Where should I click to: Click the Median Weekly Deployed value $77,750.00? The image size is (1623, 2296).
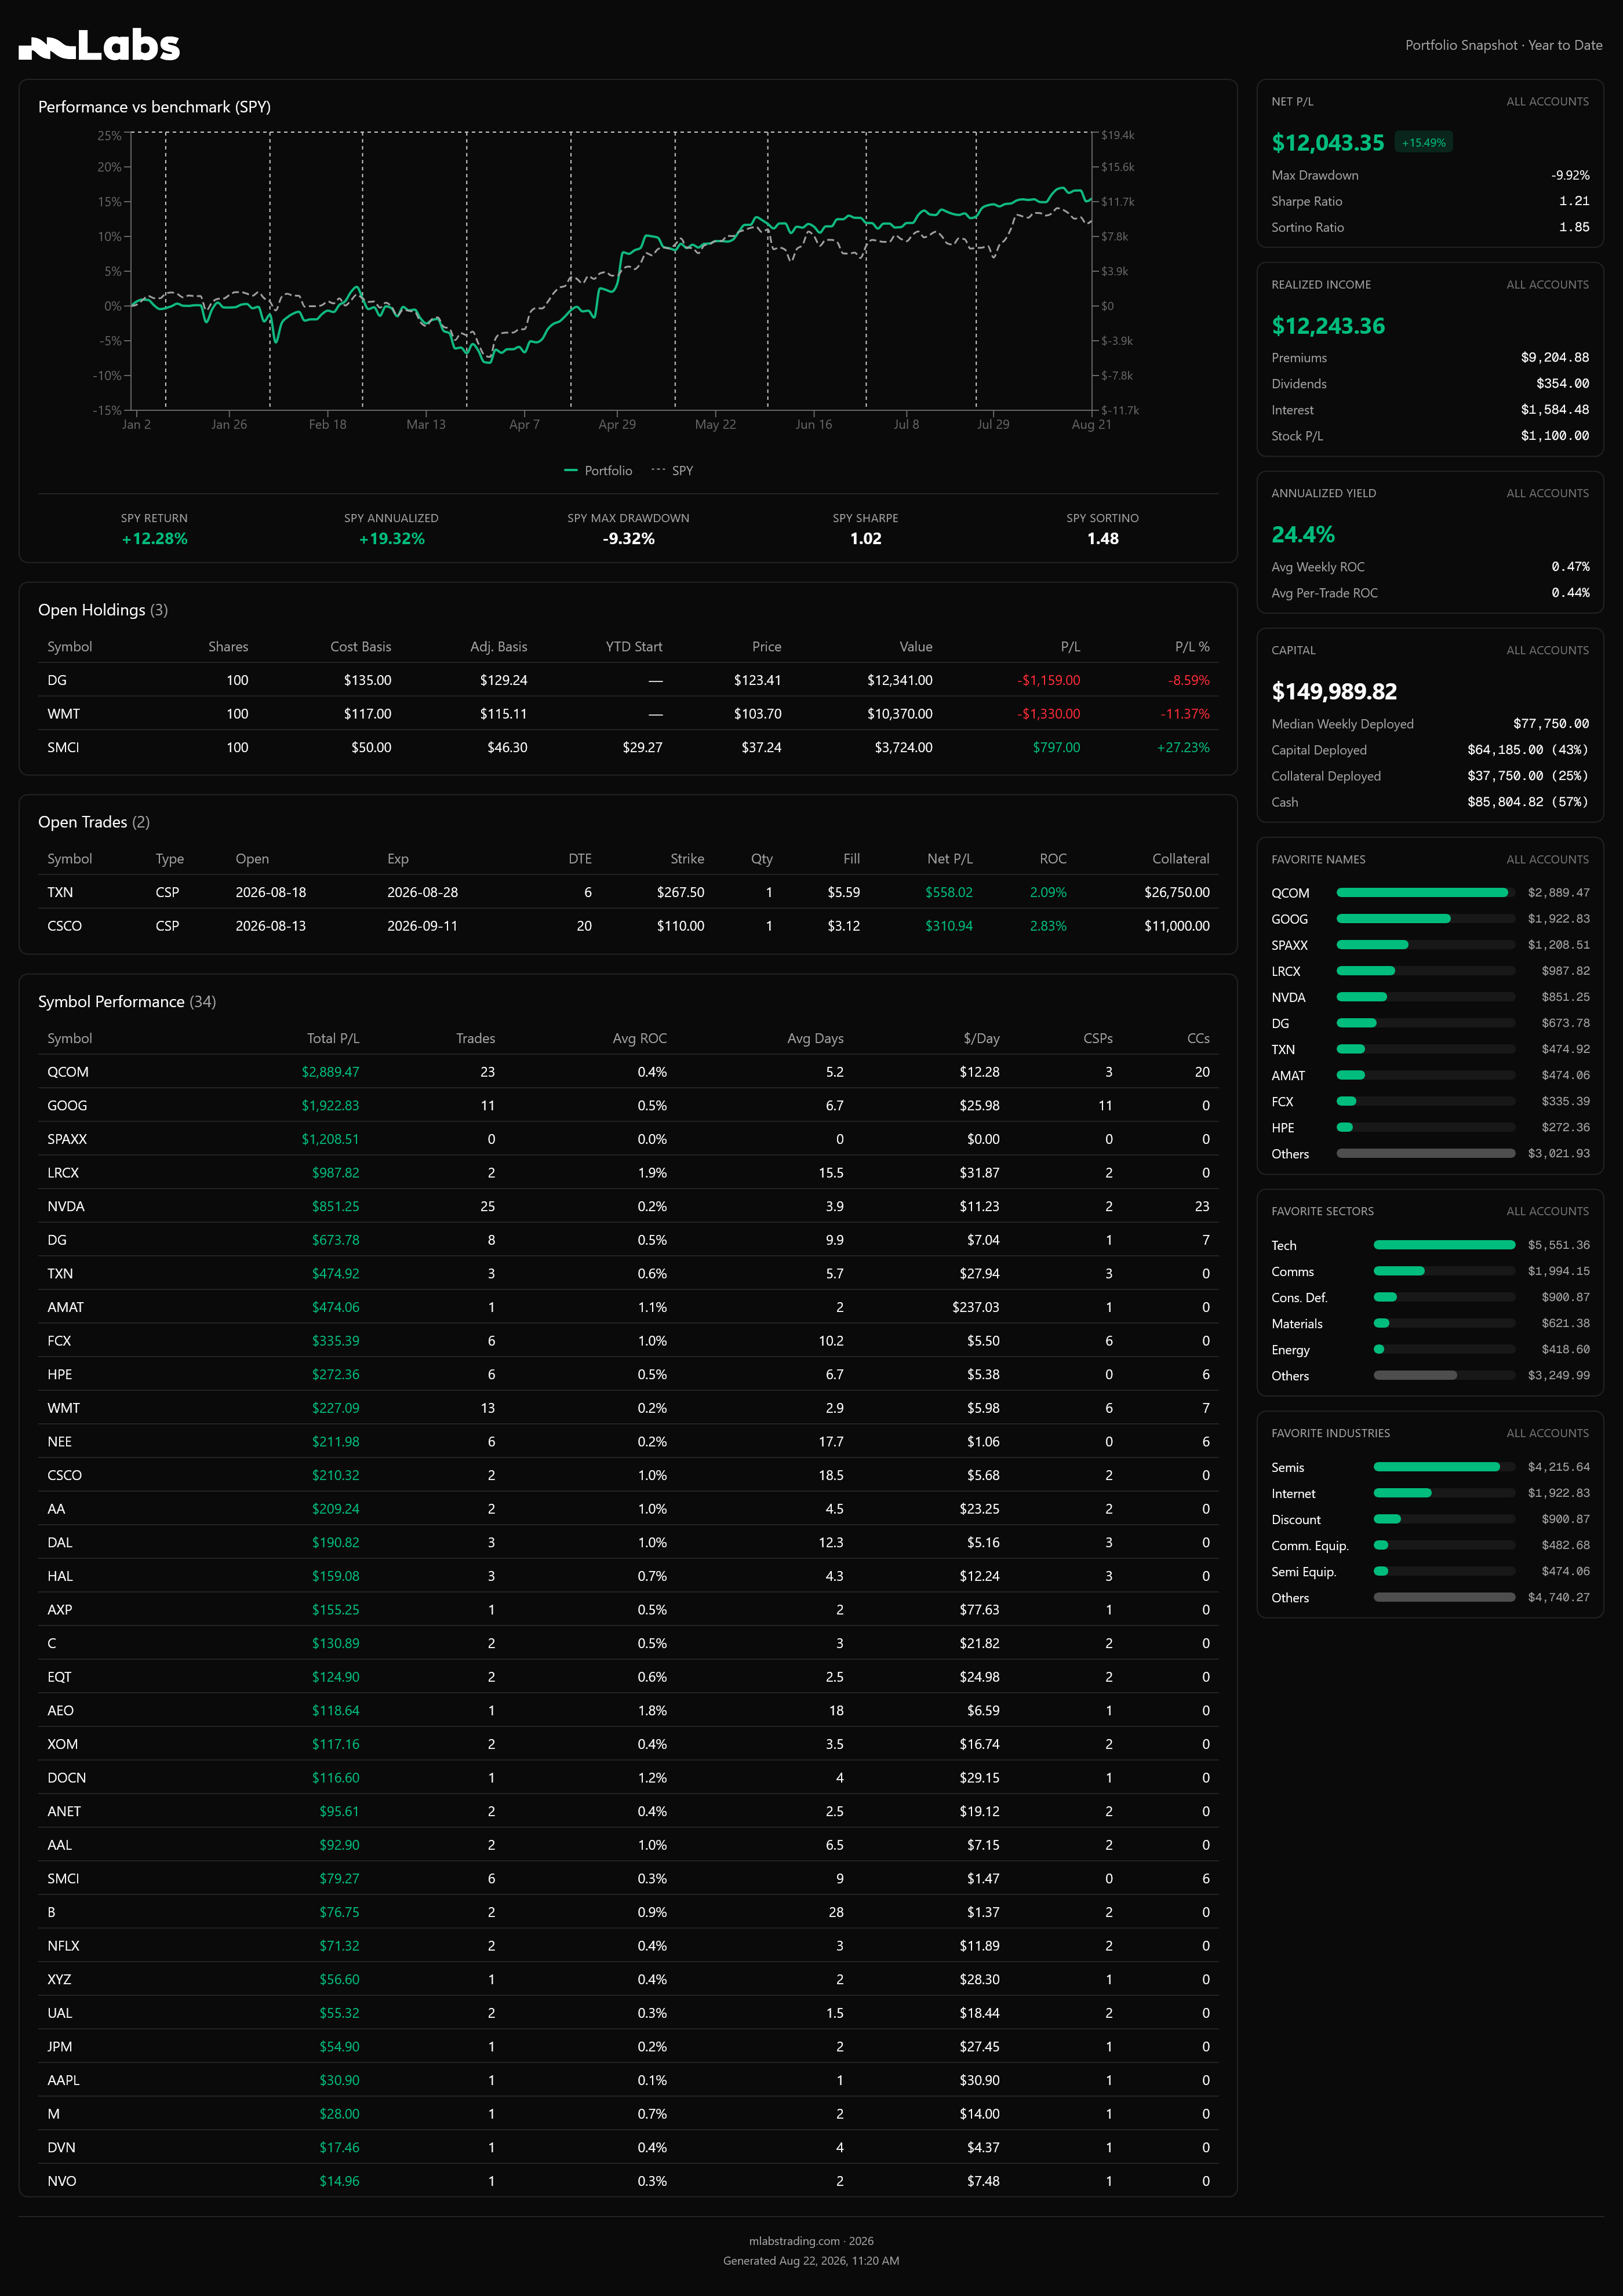[1551, 725]
